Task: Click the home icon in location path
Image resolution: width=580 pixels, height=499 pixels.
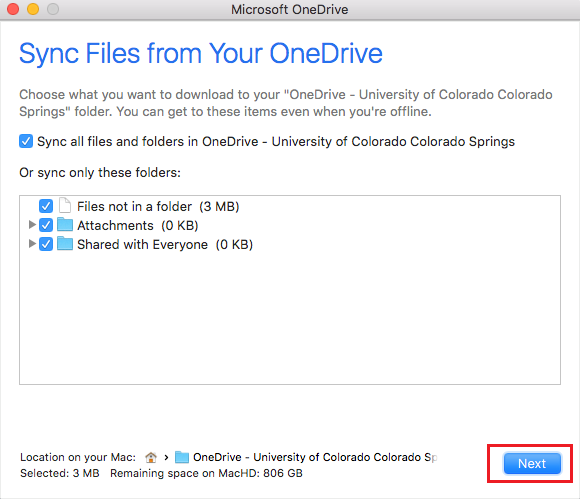Action: [151, 457]
